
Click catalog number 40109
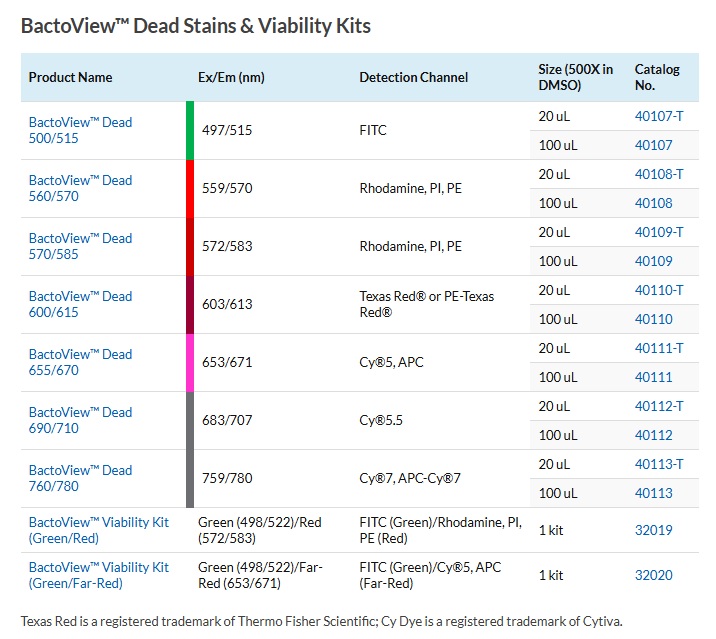[653, 261]
